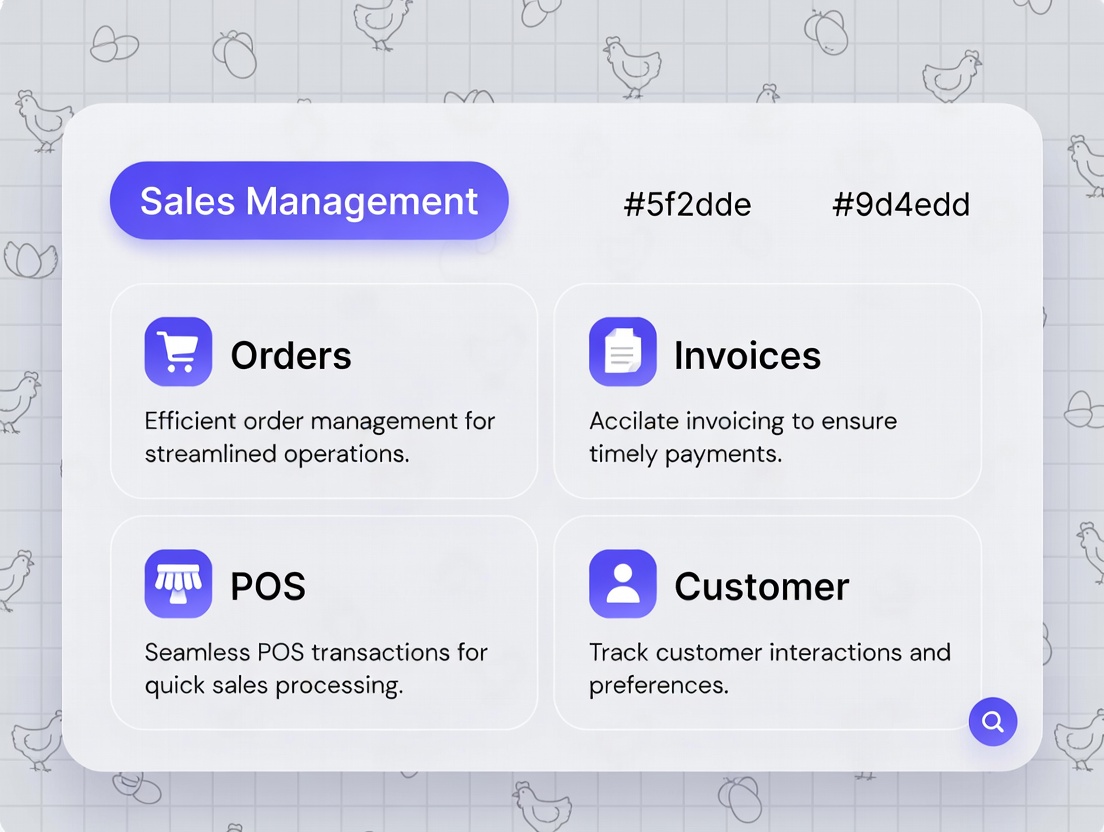Click the Orders heading text
Screen dimensions: 1104x832
(291, 356)
